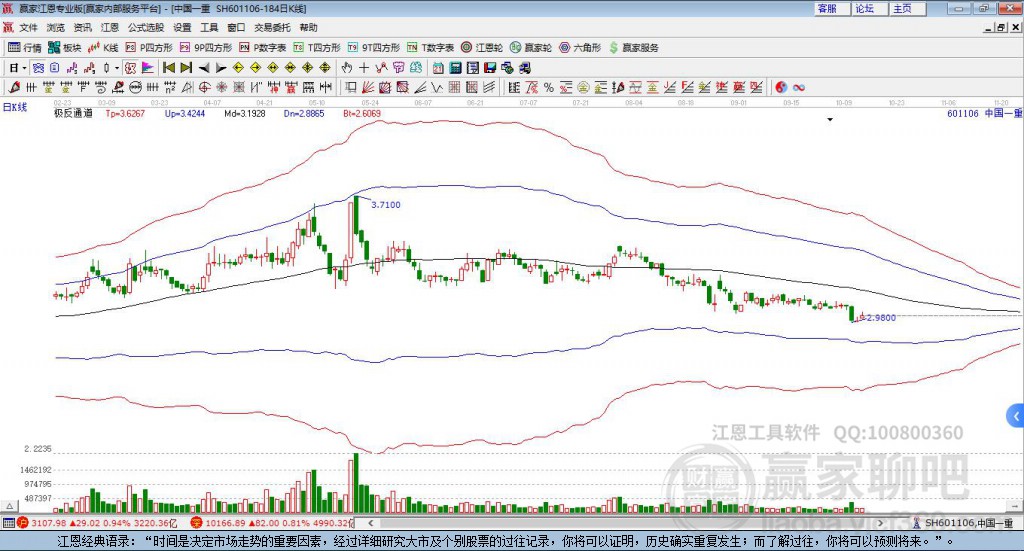Open the 浏览 menu
This screenshot has height=551, width=1024.
56,27
